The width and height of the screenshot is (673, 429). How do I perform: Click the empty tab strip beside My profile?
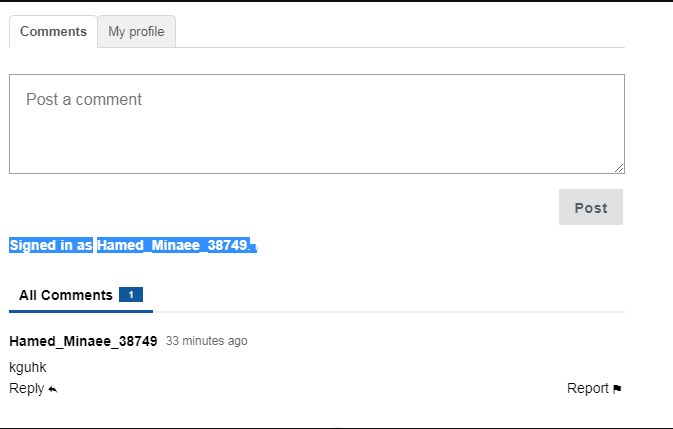click(x=400, y=31)
